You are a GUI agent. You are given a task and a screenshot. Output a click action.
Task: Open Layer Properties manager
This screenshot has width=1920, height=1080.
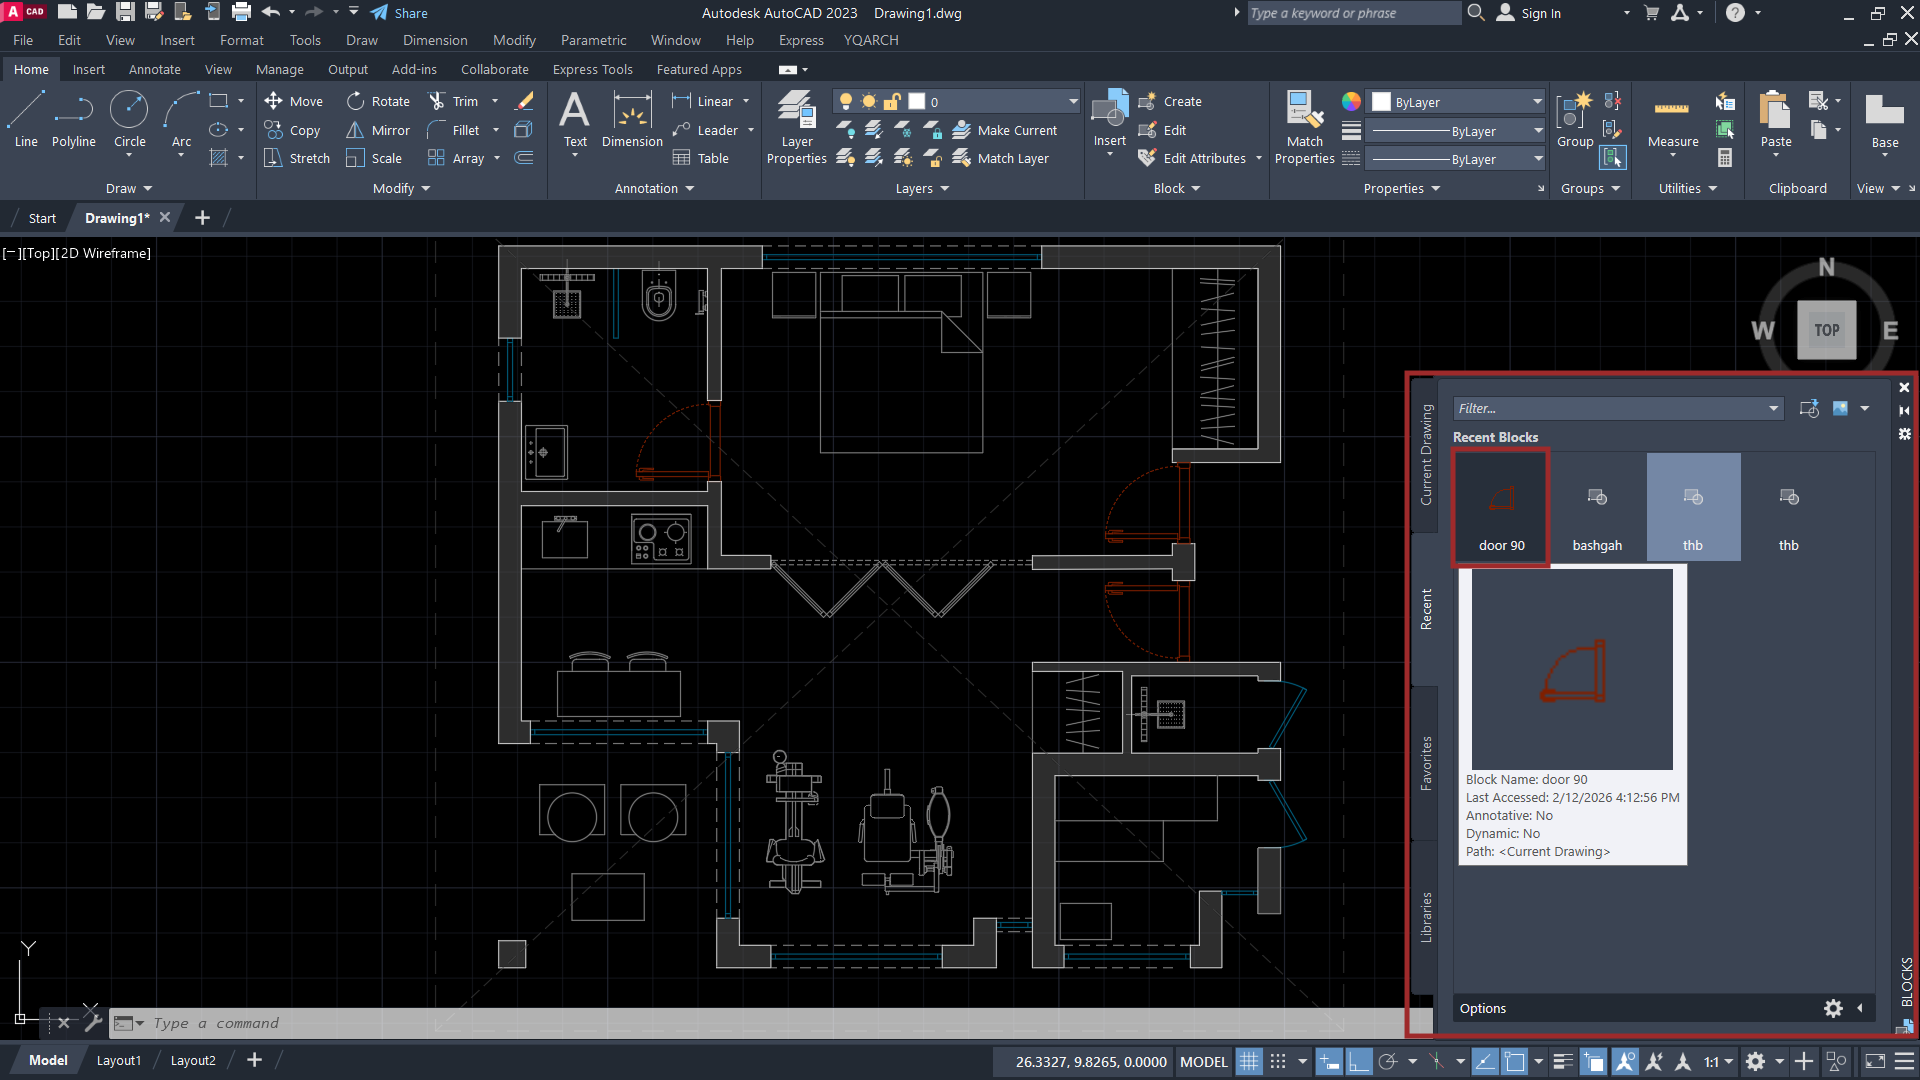[797, 127]
